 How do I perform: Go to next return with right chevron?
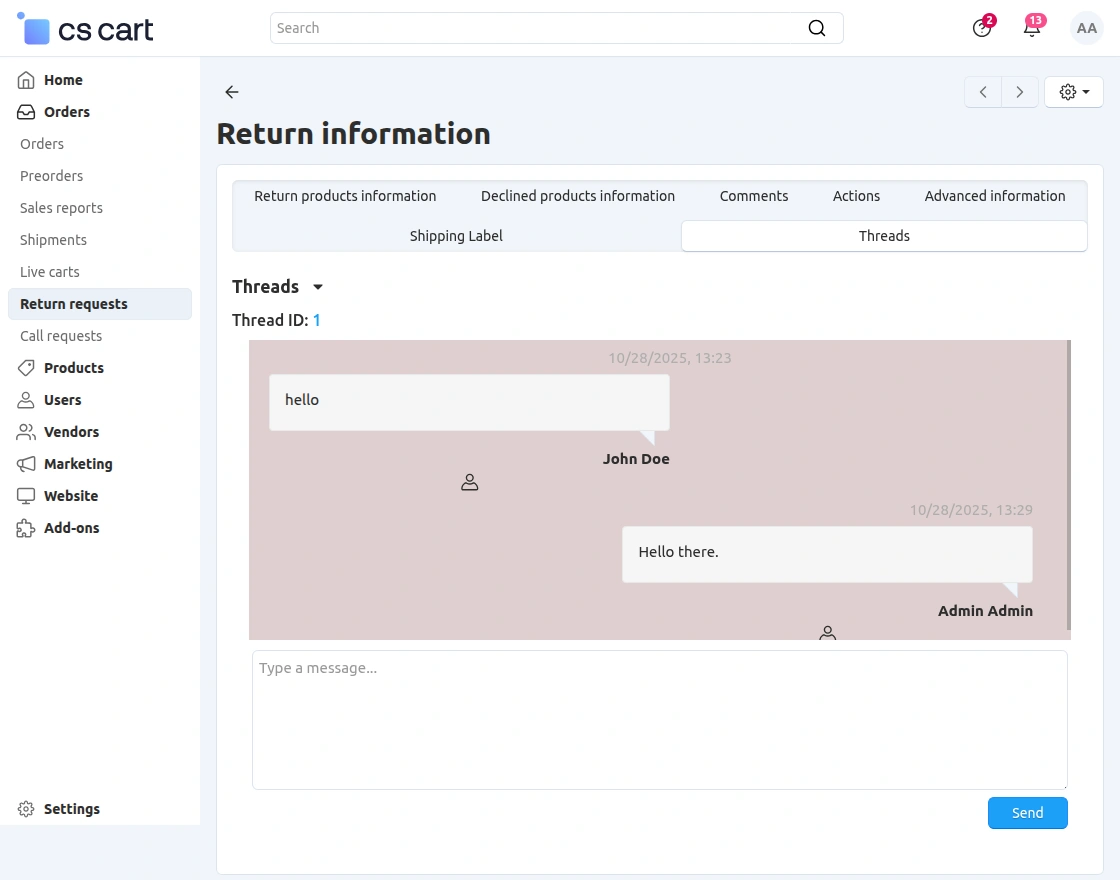1019,92
